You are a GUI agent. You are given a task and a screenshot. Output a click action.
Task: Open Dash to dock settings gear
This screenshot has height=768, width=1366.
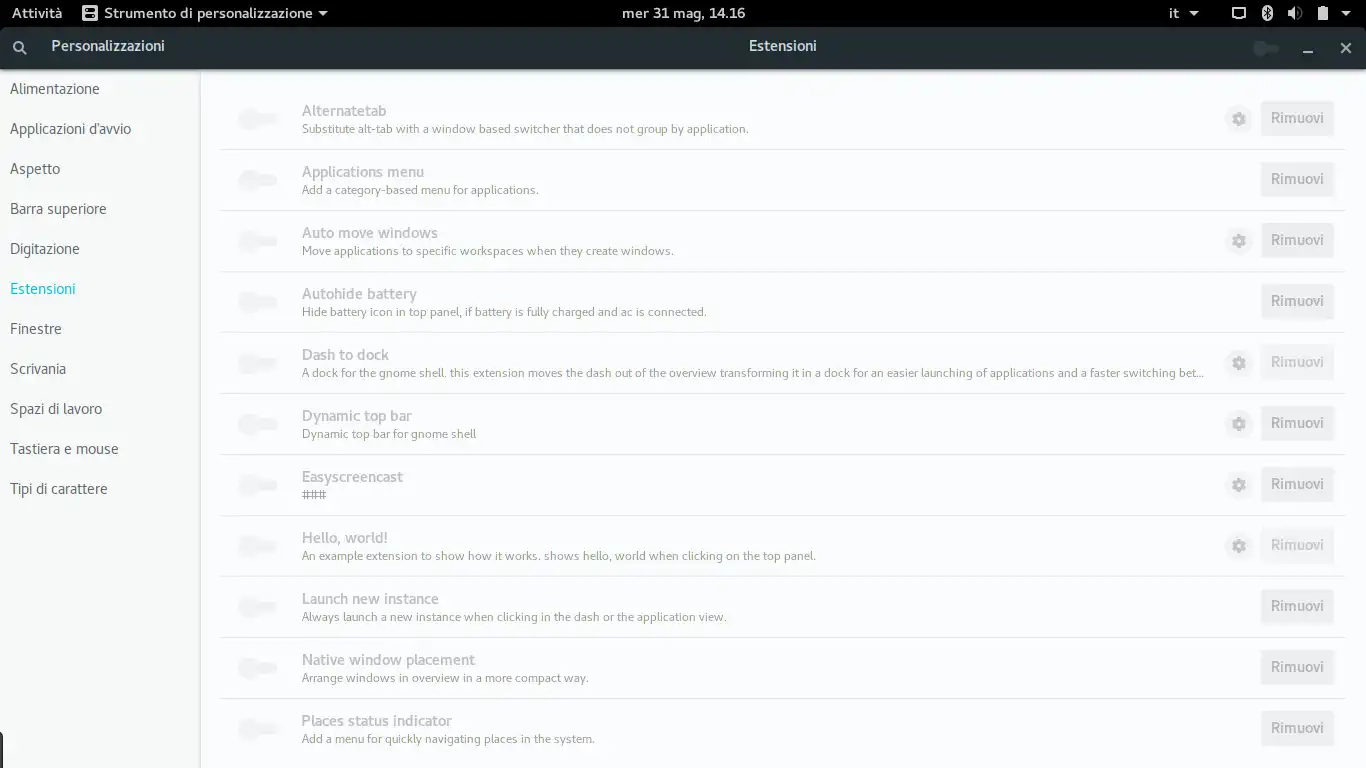(1239, 363)
